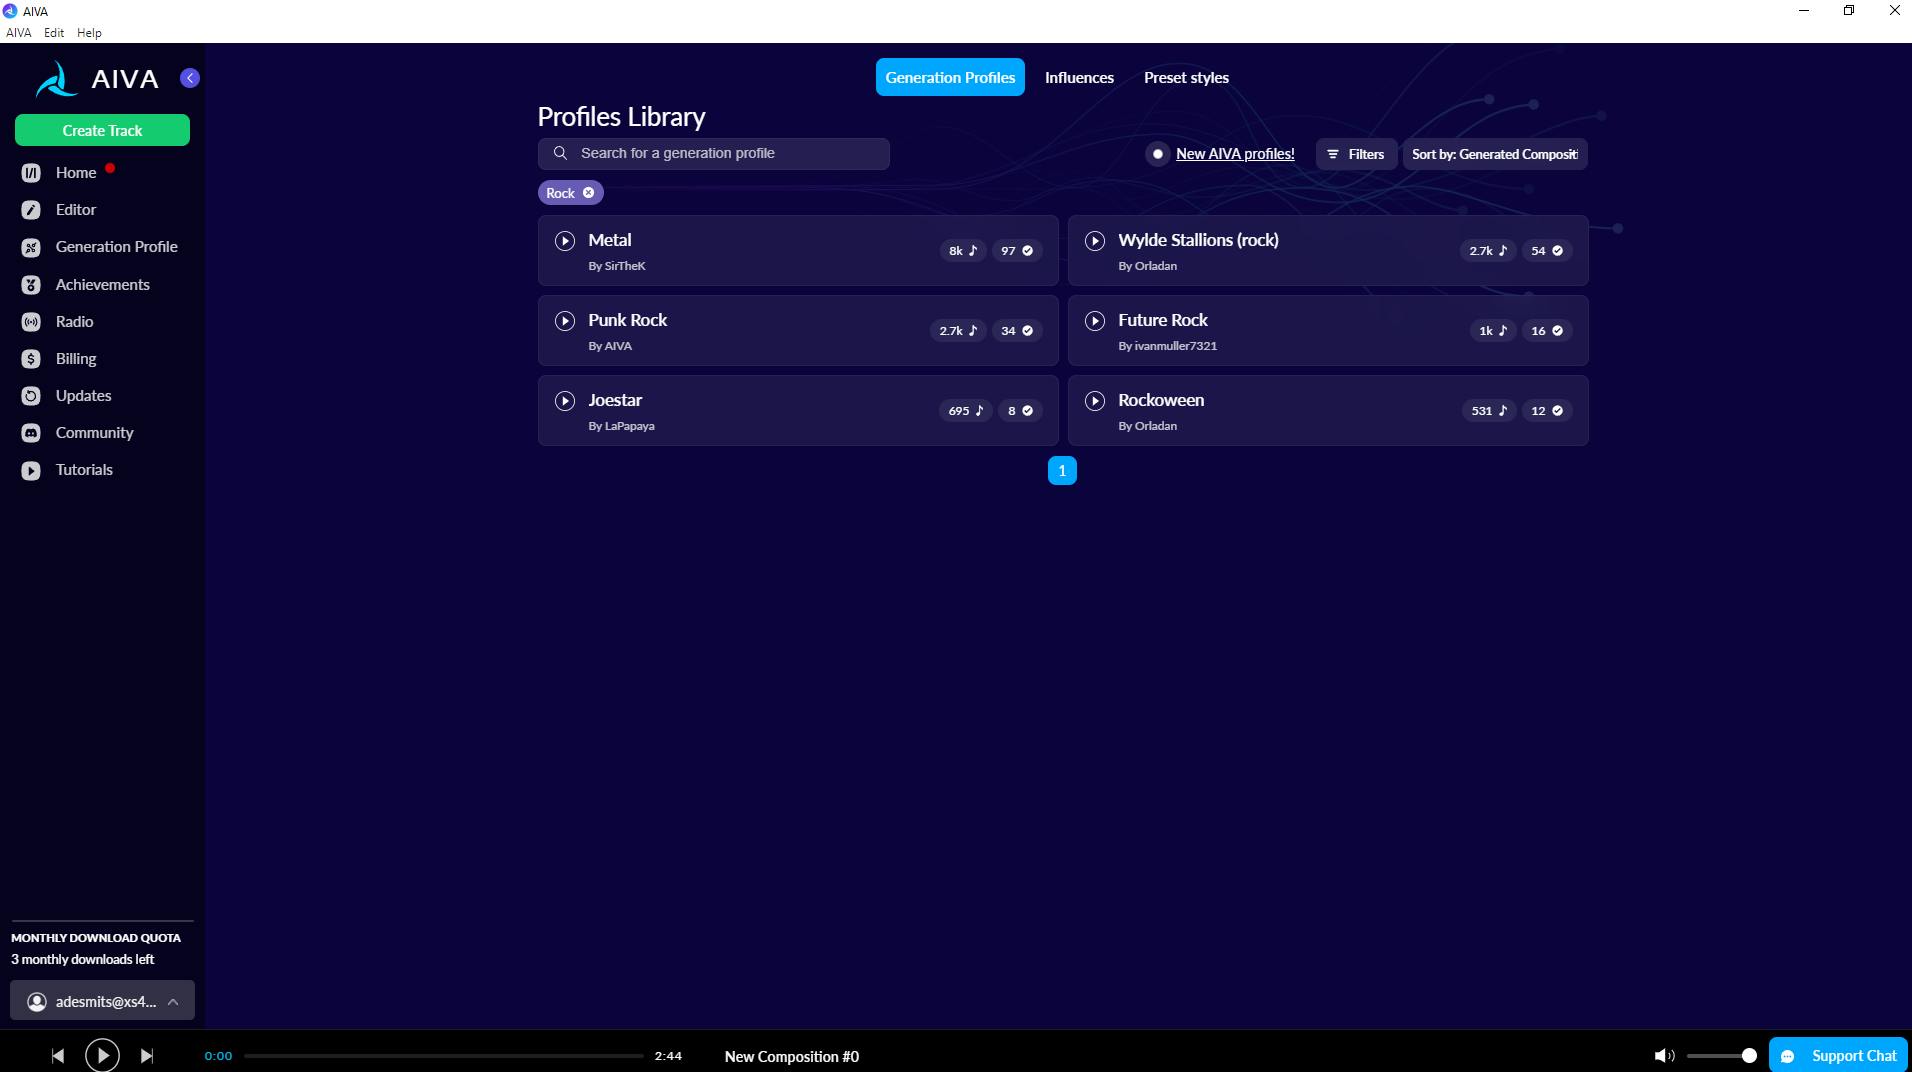Collapse the sidebar with the arrow button
This screenshot has height=1072, width=1912.
click(190, 78)
